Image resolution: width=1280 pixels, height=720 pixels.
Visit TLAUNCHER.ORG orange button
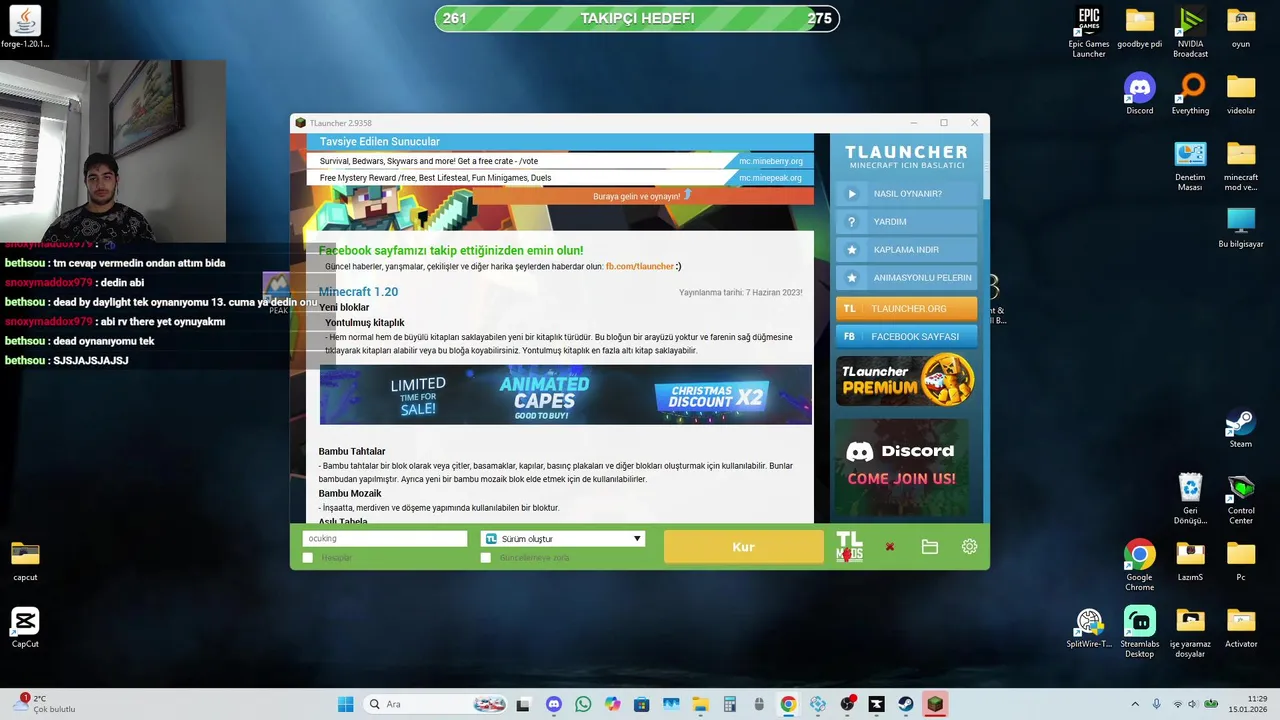click(906, 309)
